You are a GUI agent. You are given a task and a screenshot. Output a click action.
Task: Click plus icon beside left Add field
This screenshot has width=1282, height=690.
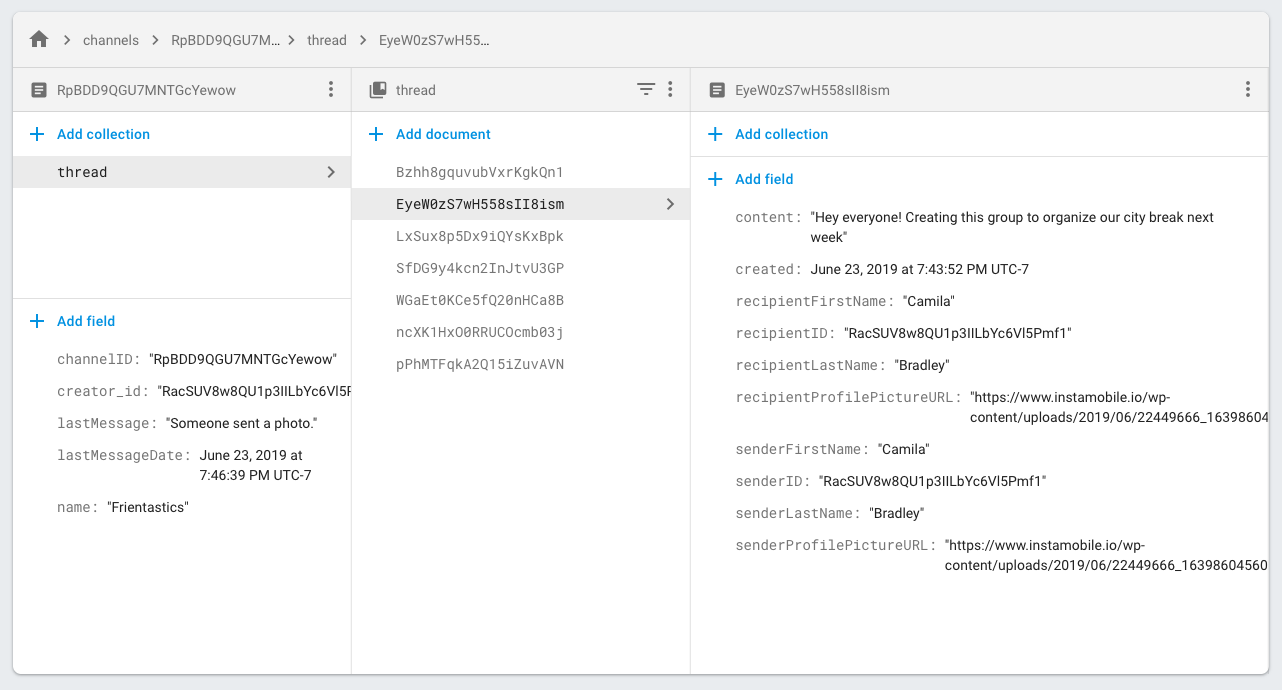(37, 321)
